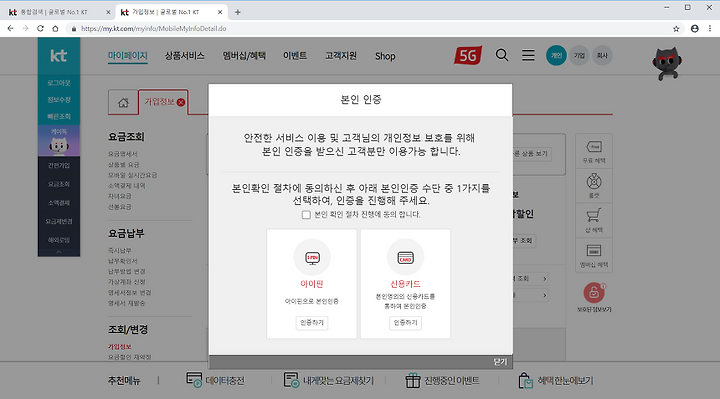Screen dimensions: 720x399
Task: Click the black cat mascot icon
Action: coord(667,63)
